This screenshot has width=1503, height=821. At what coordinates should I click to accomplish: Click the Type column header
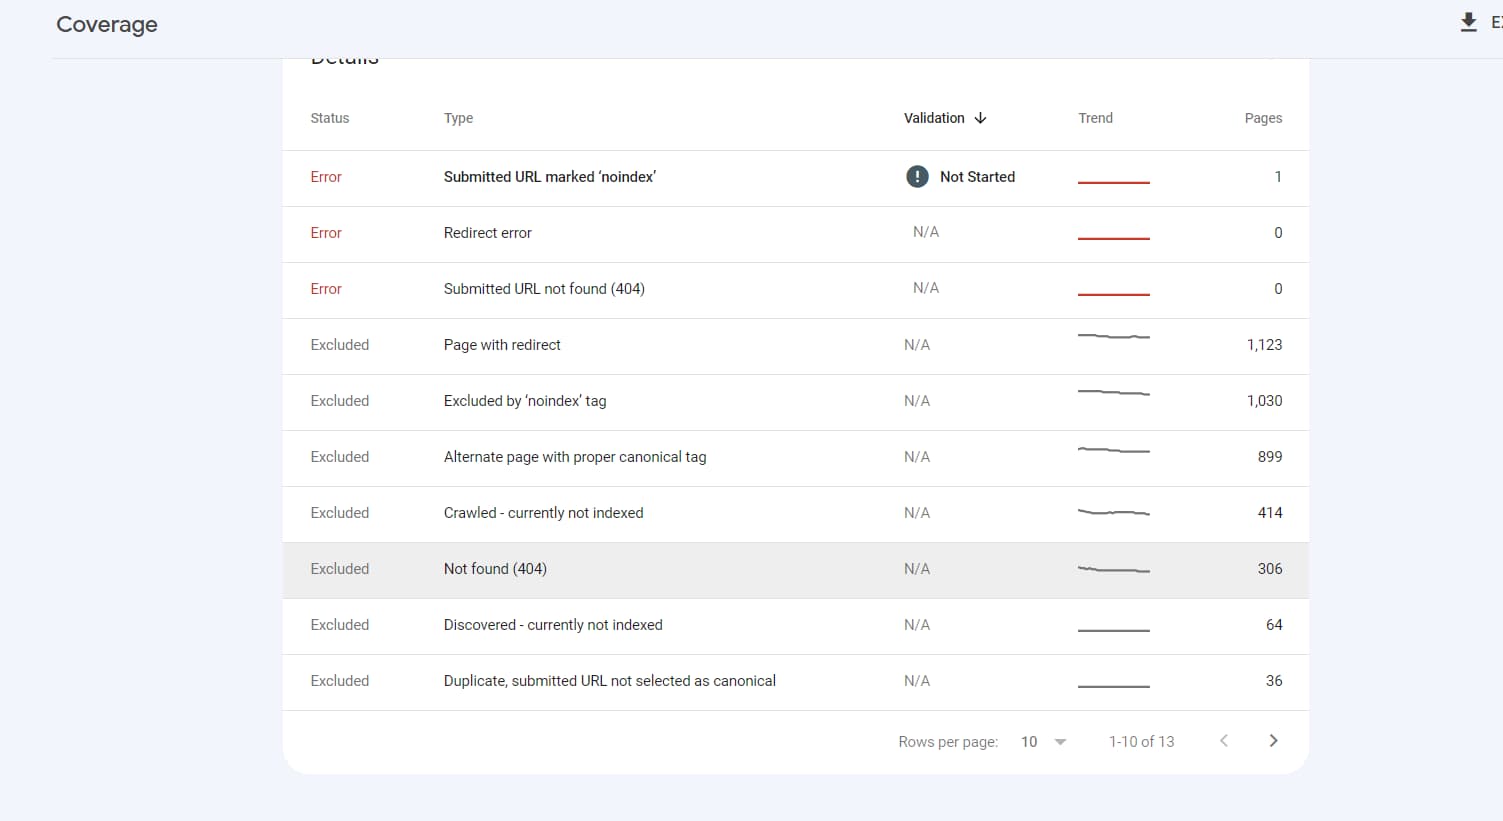(458, 118)
